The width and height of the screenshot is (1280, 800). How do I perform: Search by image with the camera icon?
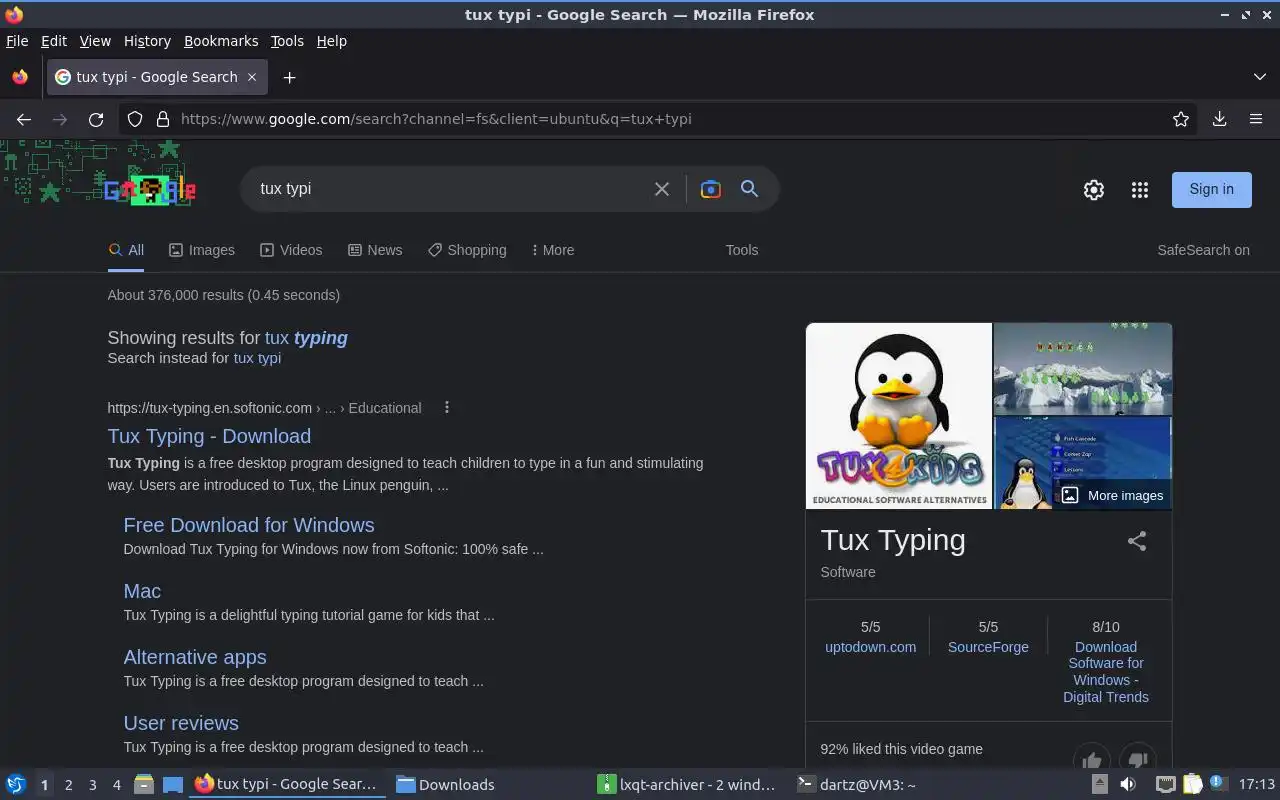click(710, 189)
